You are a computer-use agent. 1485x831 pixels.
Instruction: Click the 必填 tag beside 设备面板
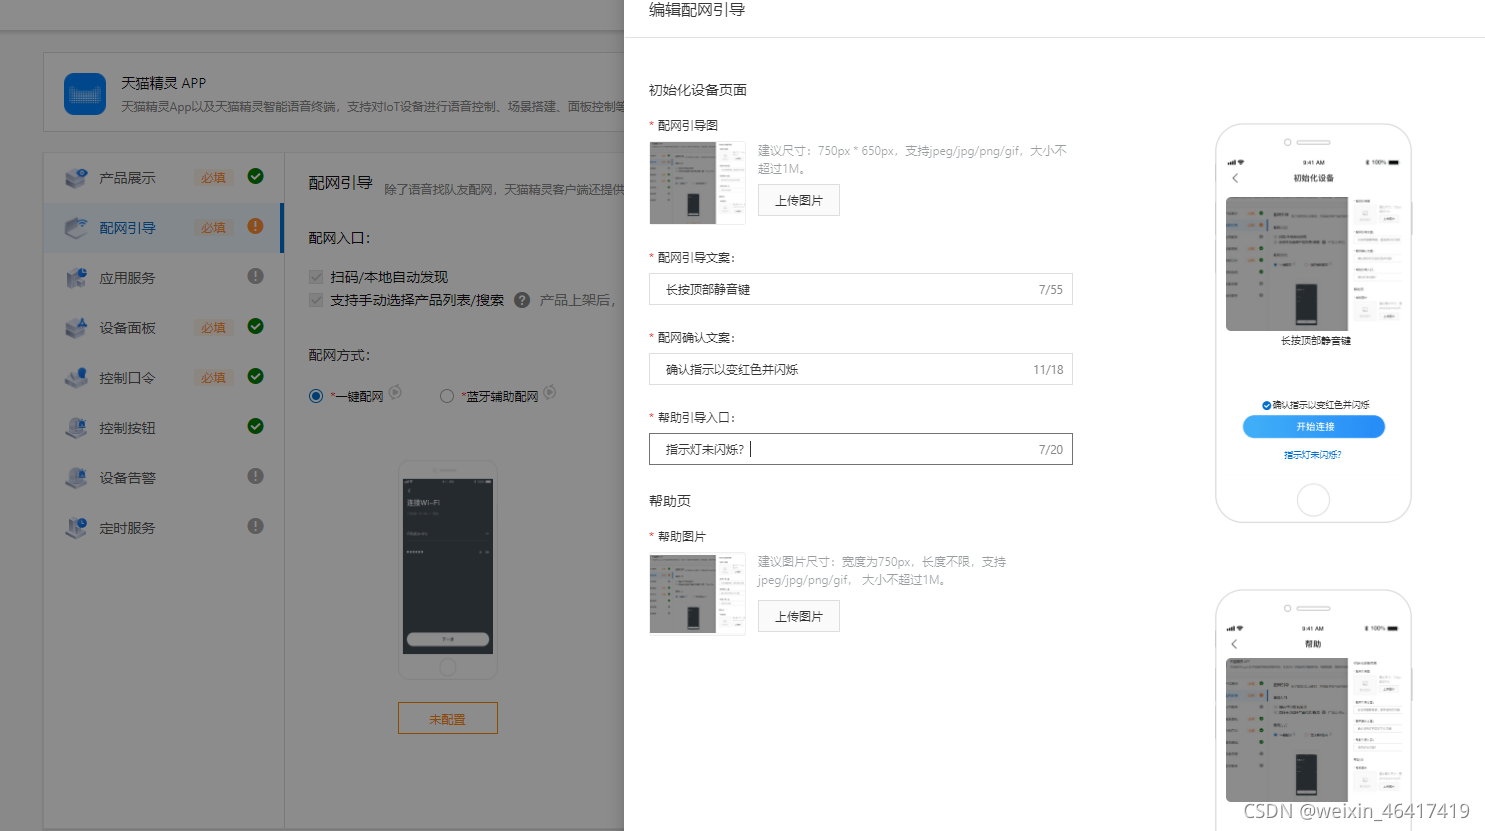click(x=213, y=328)
